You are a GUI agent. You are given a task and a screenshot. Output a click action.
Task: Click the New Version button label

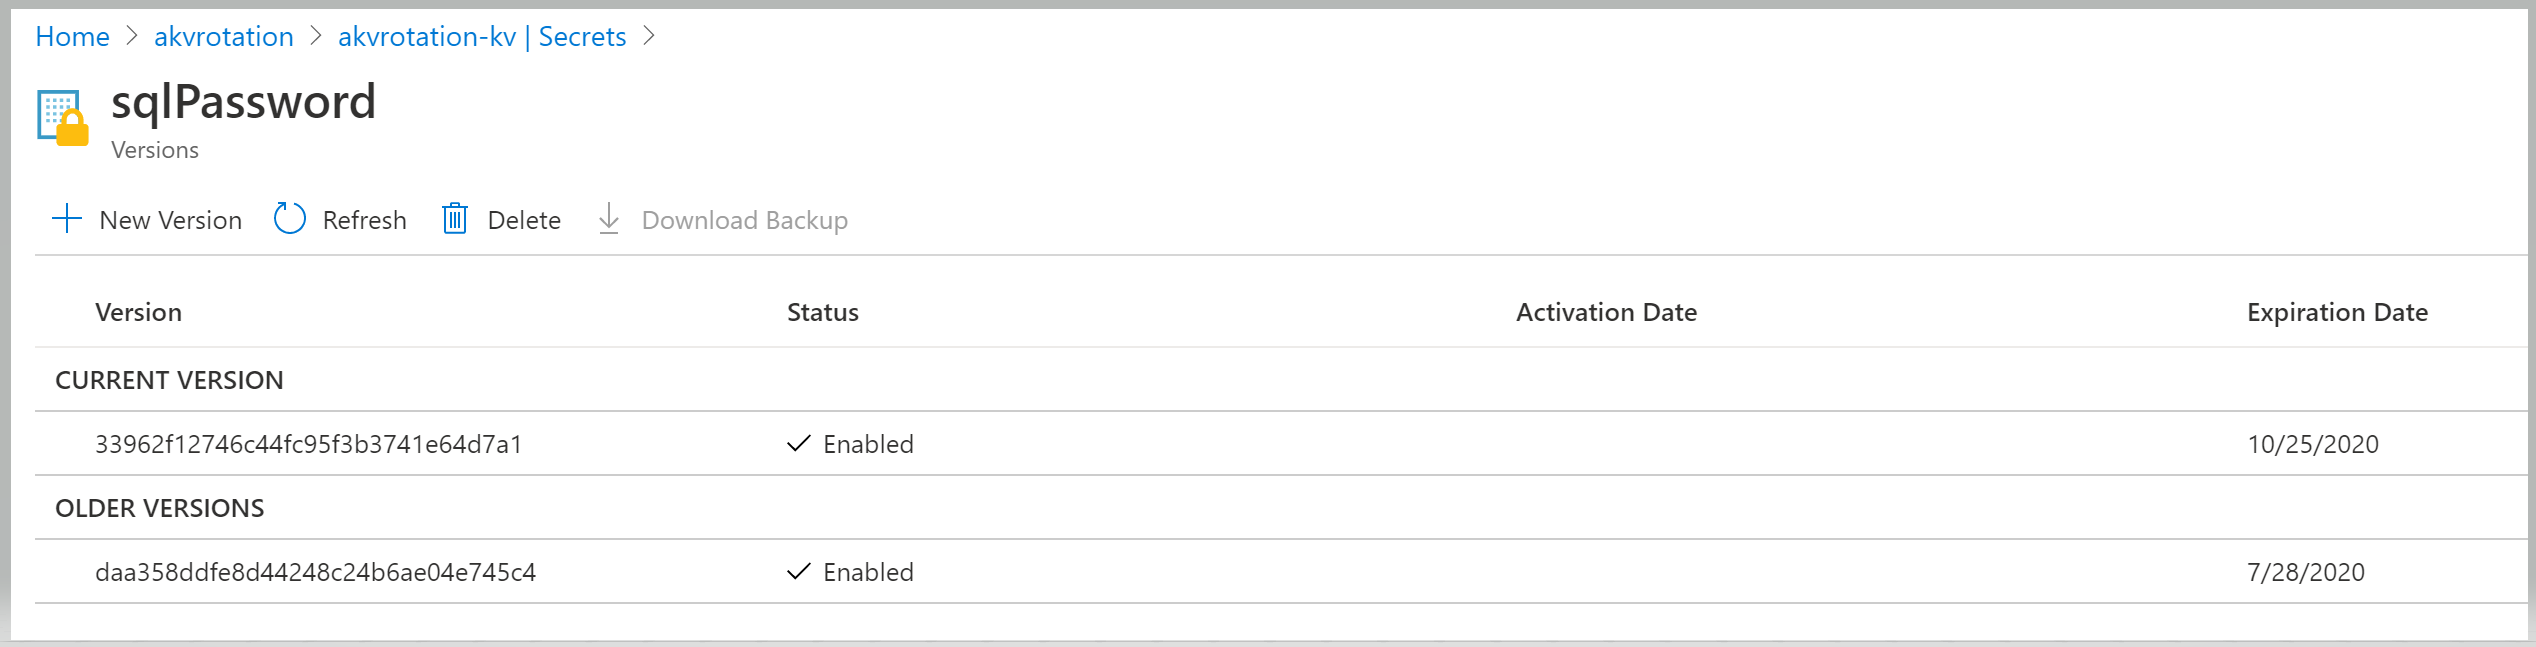(x=170, y=220)
